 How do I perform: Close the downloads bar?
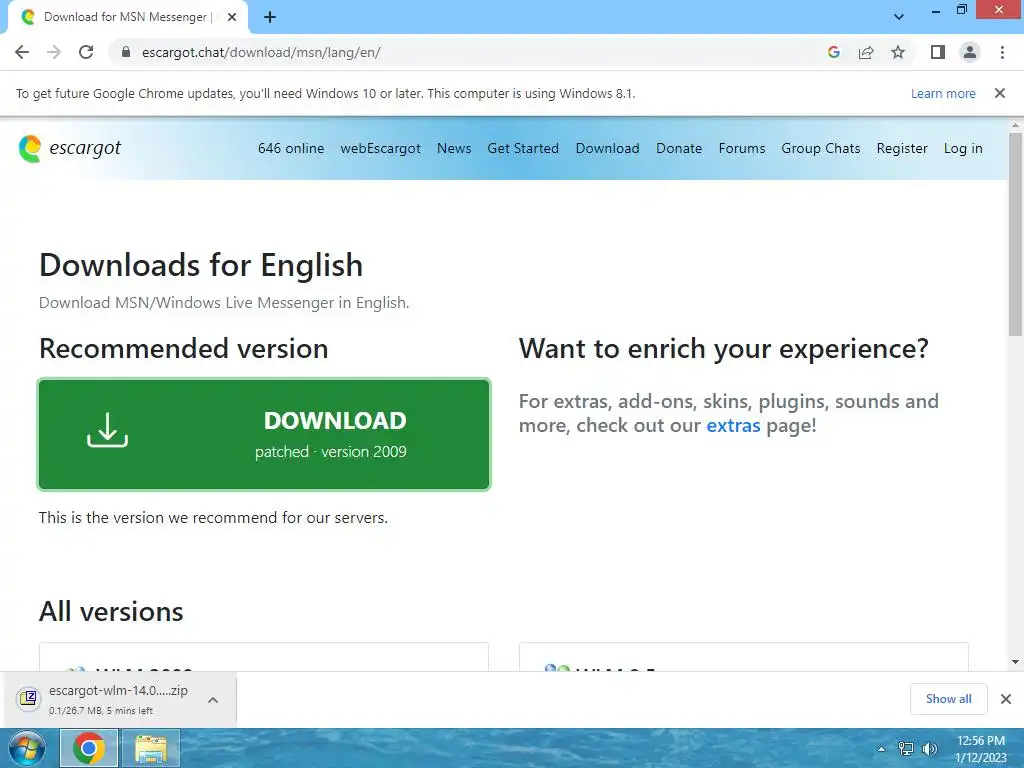1006,699
